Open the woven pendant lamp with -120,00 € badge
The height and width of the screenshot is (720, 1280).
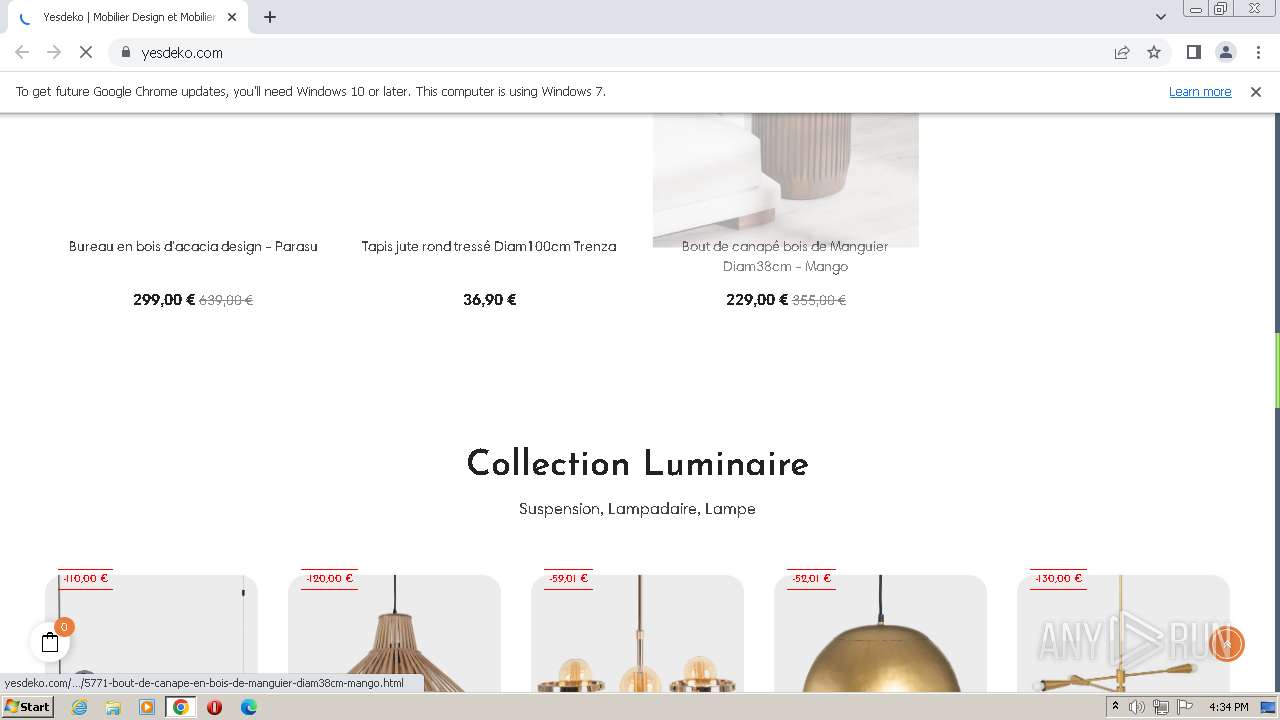click(x=394, y=634)
